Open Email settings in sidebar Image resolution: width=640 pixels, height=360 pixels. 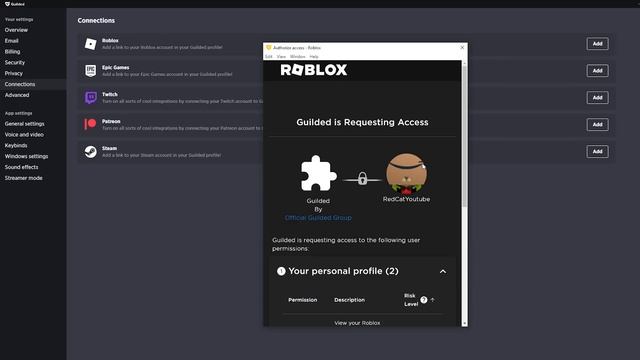(11, 41)
